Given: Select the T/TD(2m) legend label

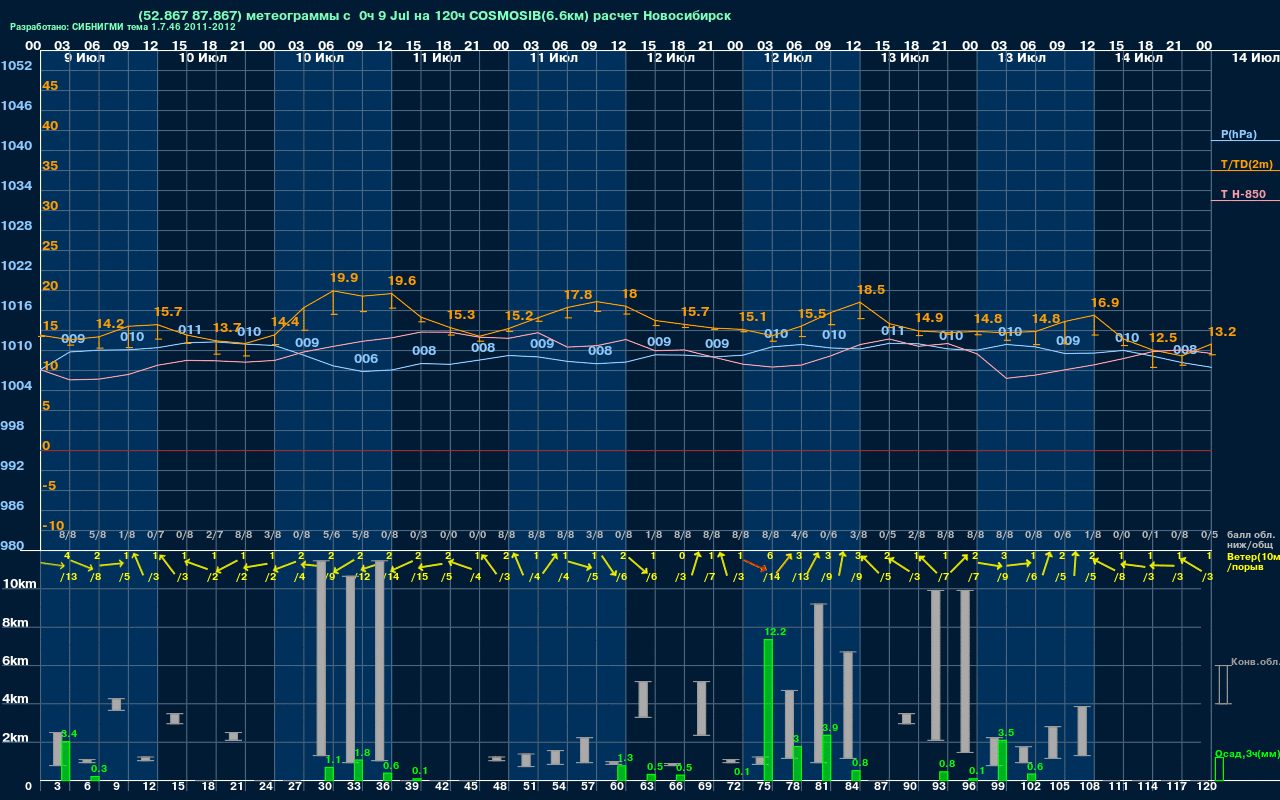Looking at the screenshot, I should (x=1247, y=164).
